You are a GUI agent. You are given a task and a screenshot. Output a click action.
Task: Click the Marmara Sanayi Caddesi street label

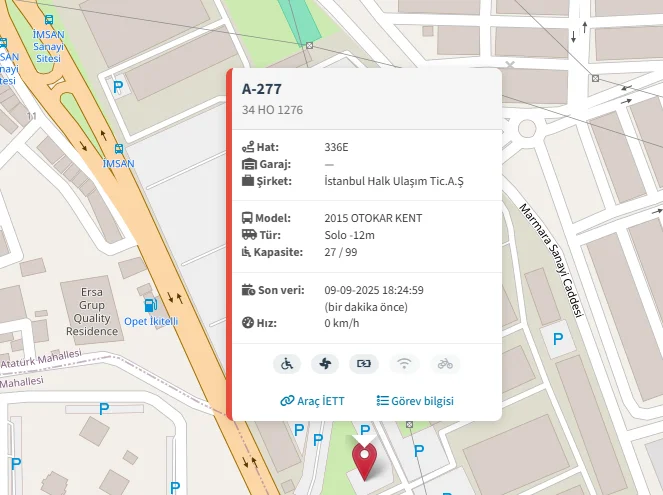(549, 260)
